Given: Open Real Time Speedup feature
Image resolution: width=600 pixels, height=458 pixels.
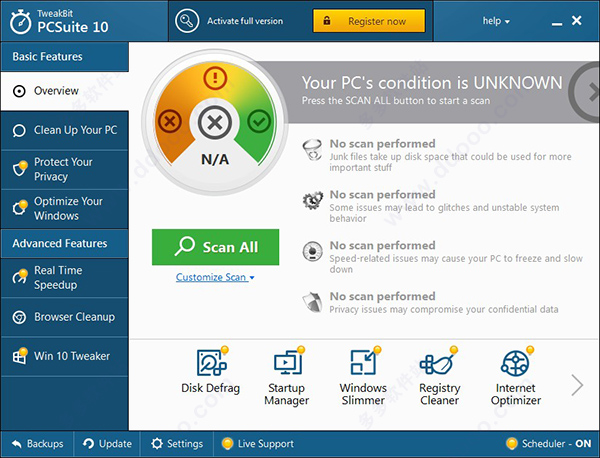Looking at the screenshot, I should (x=65, y=278).
